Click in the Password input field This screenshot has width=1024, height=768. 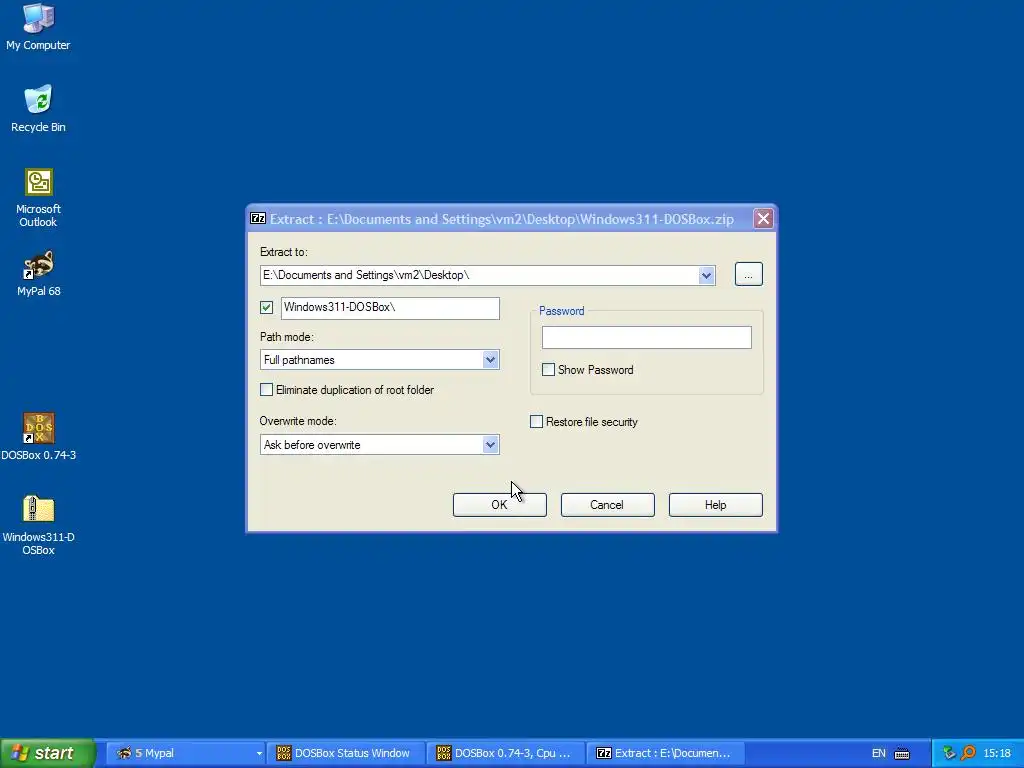647,338
